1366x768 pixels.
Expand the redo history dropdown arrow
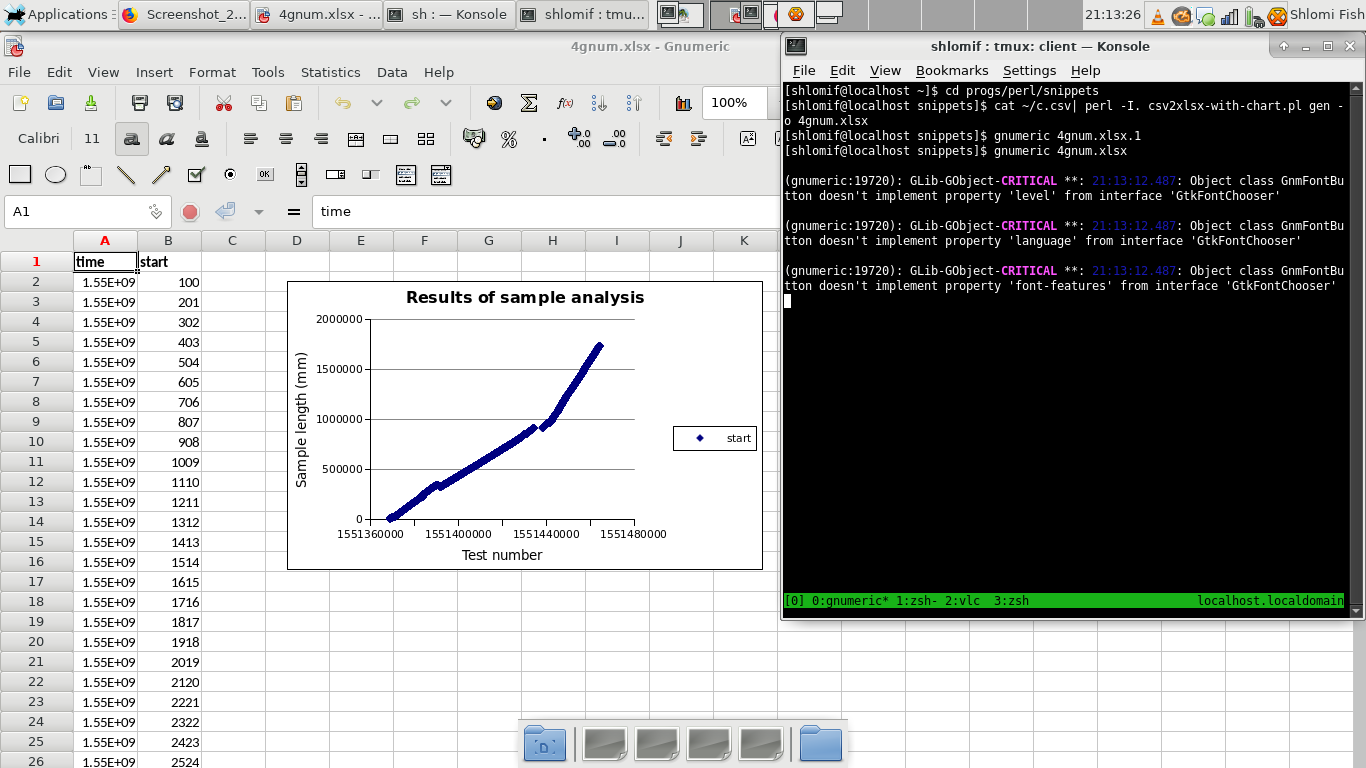[446, 103]
